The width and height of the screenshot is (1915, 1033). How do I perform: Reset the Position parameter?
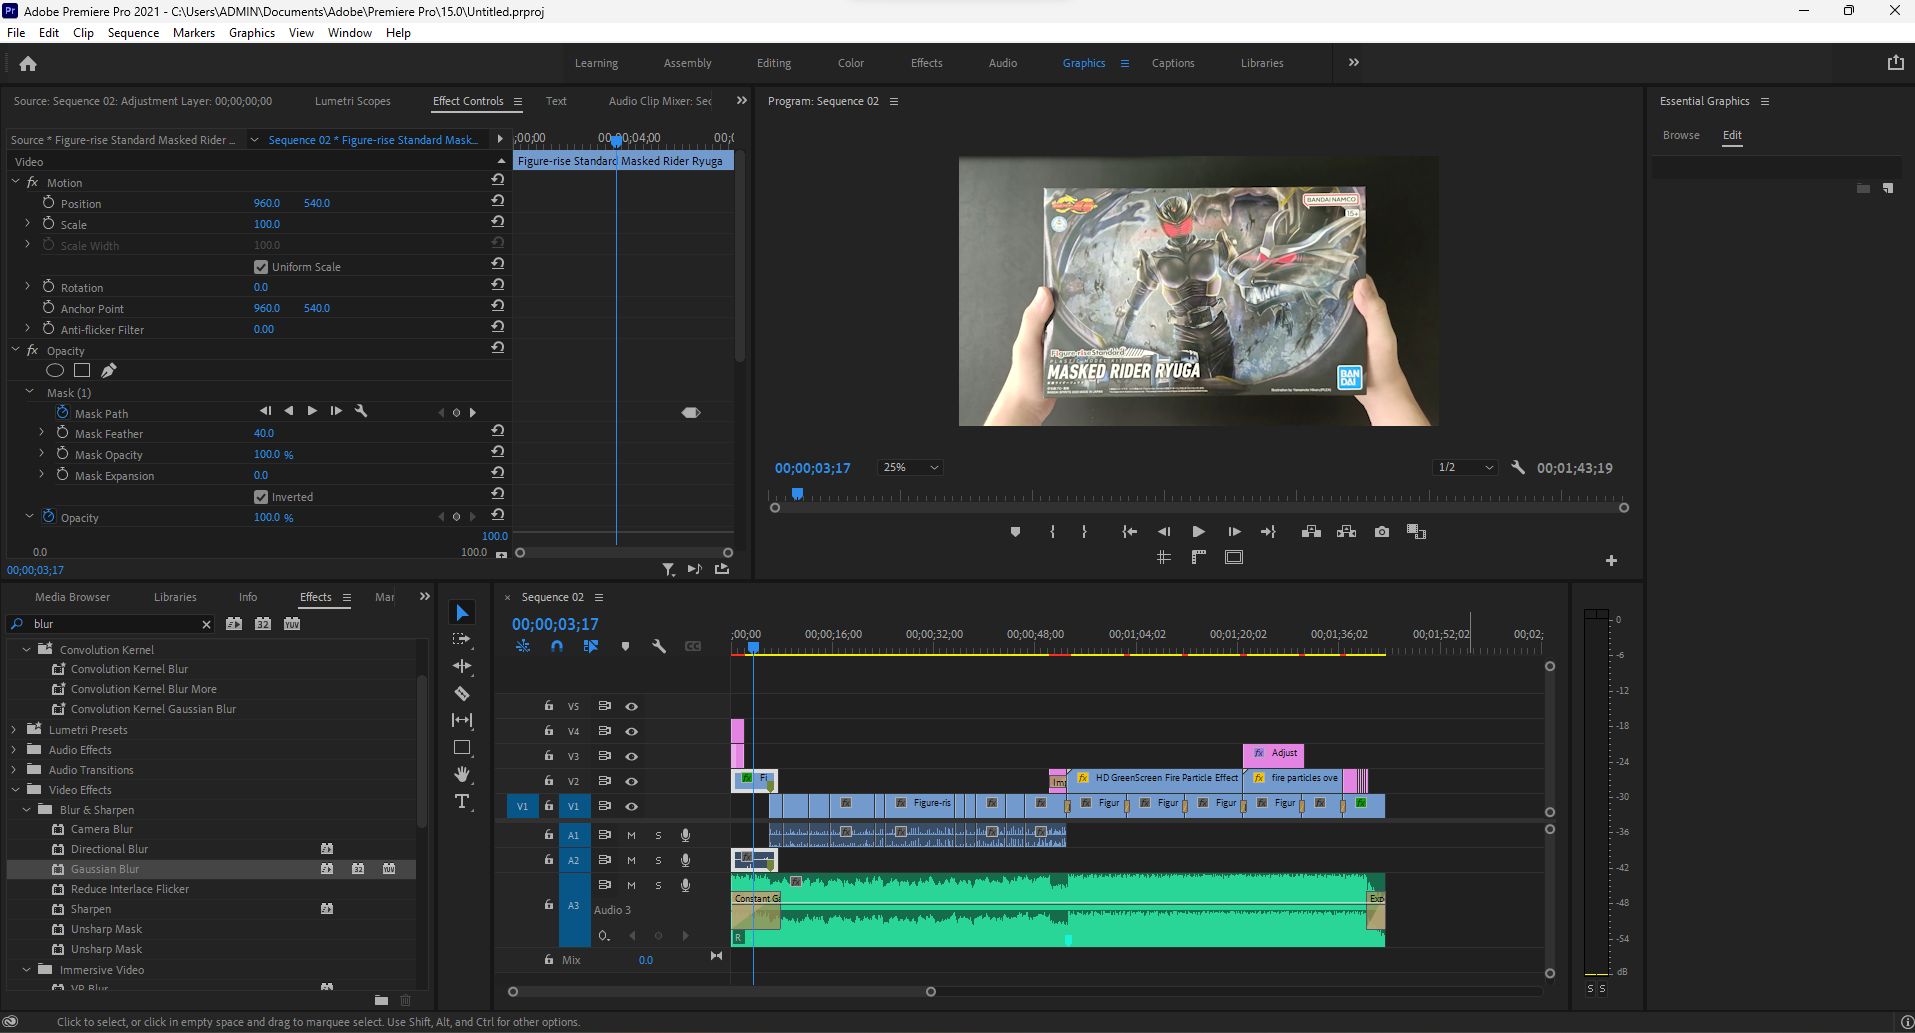click(x=497, y=201)
